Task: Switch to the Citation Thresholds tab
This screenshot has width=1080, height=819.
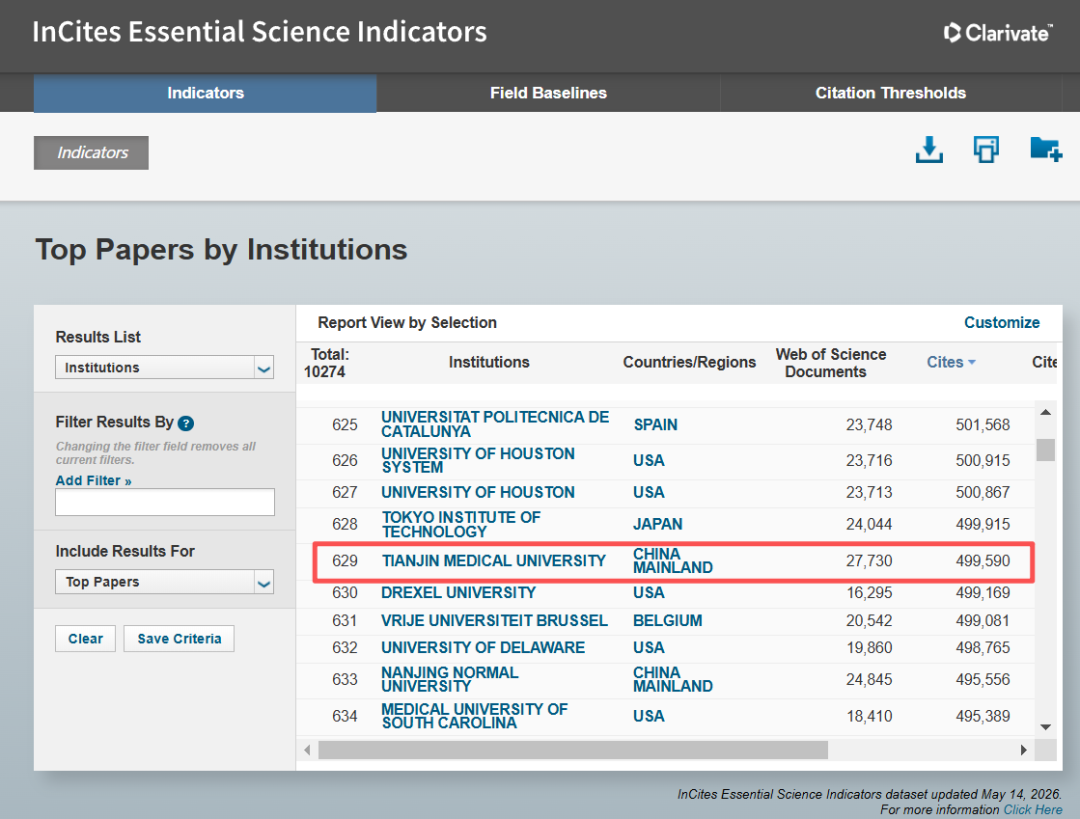Action: click(x=891, y=93)
